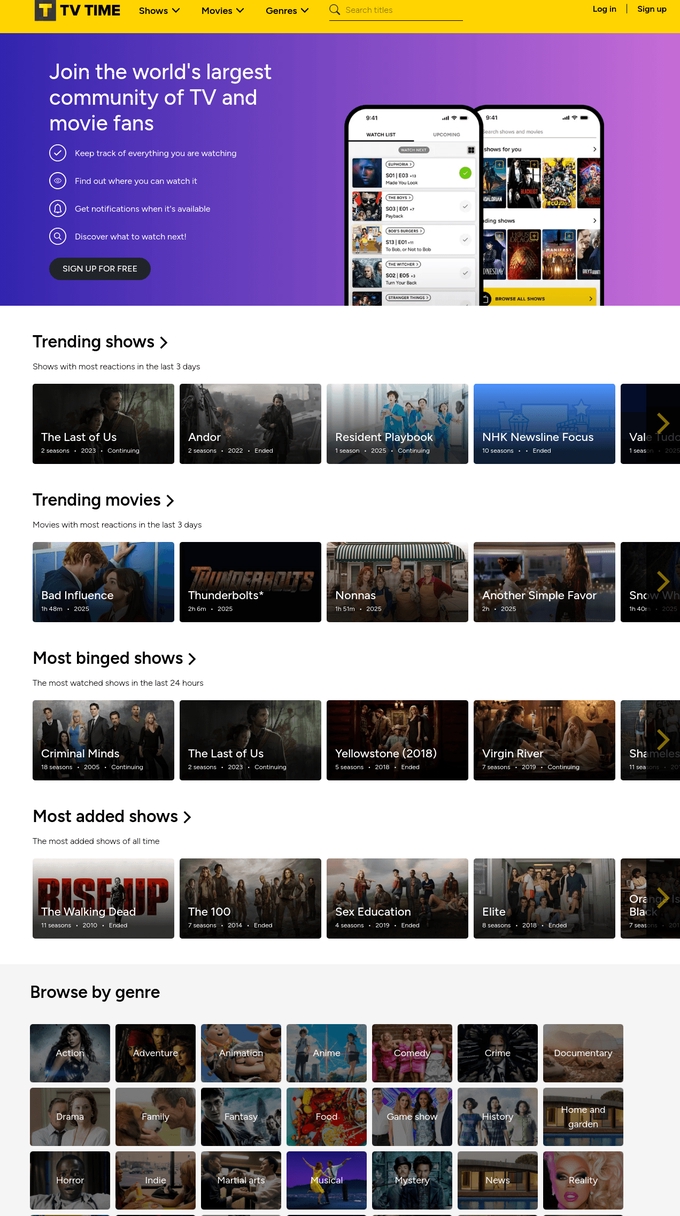Image resolution: width=680 pixels, height=1216 pixels.
Task: Open the Nonnas movie card
Action: point(397,581)
